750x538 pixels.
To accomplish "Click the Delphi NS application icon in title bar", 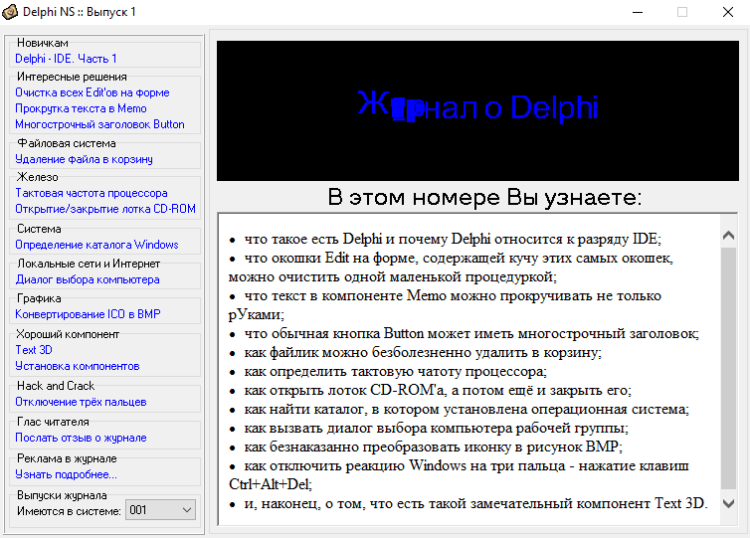I will tap(11, 12).
